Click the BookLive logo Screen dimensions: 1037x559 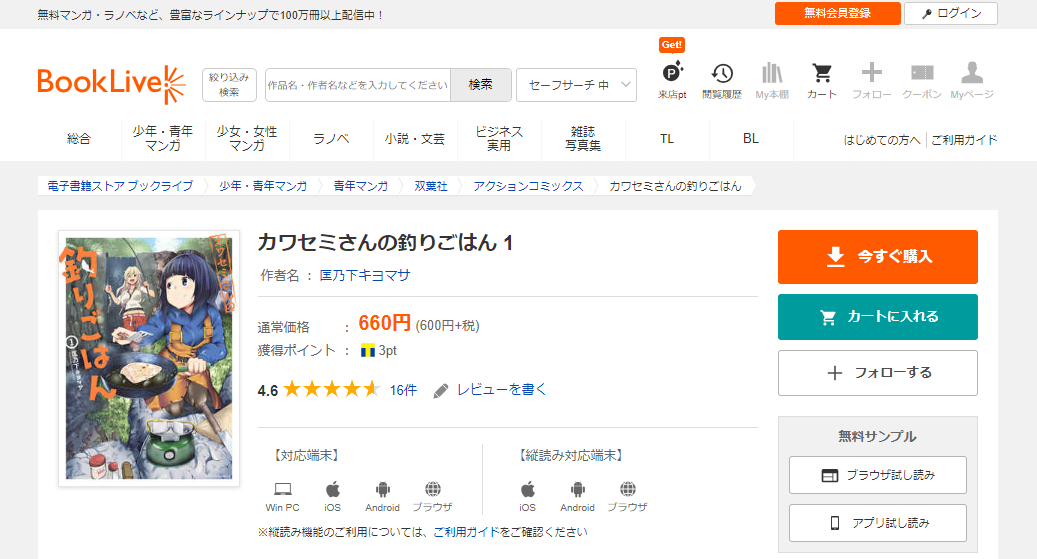click(x=111, y=84)
